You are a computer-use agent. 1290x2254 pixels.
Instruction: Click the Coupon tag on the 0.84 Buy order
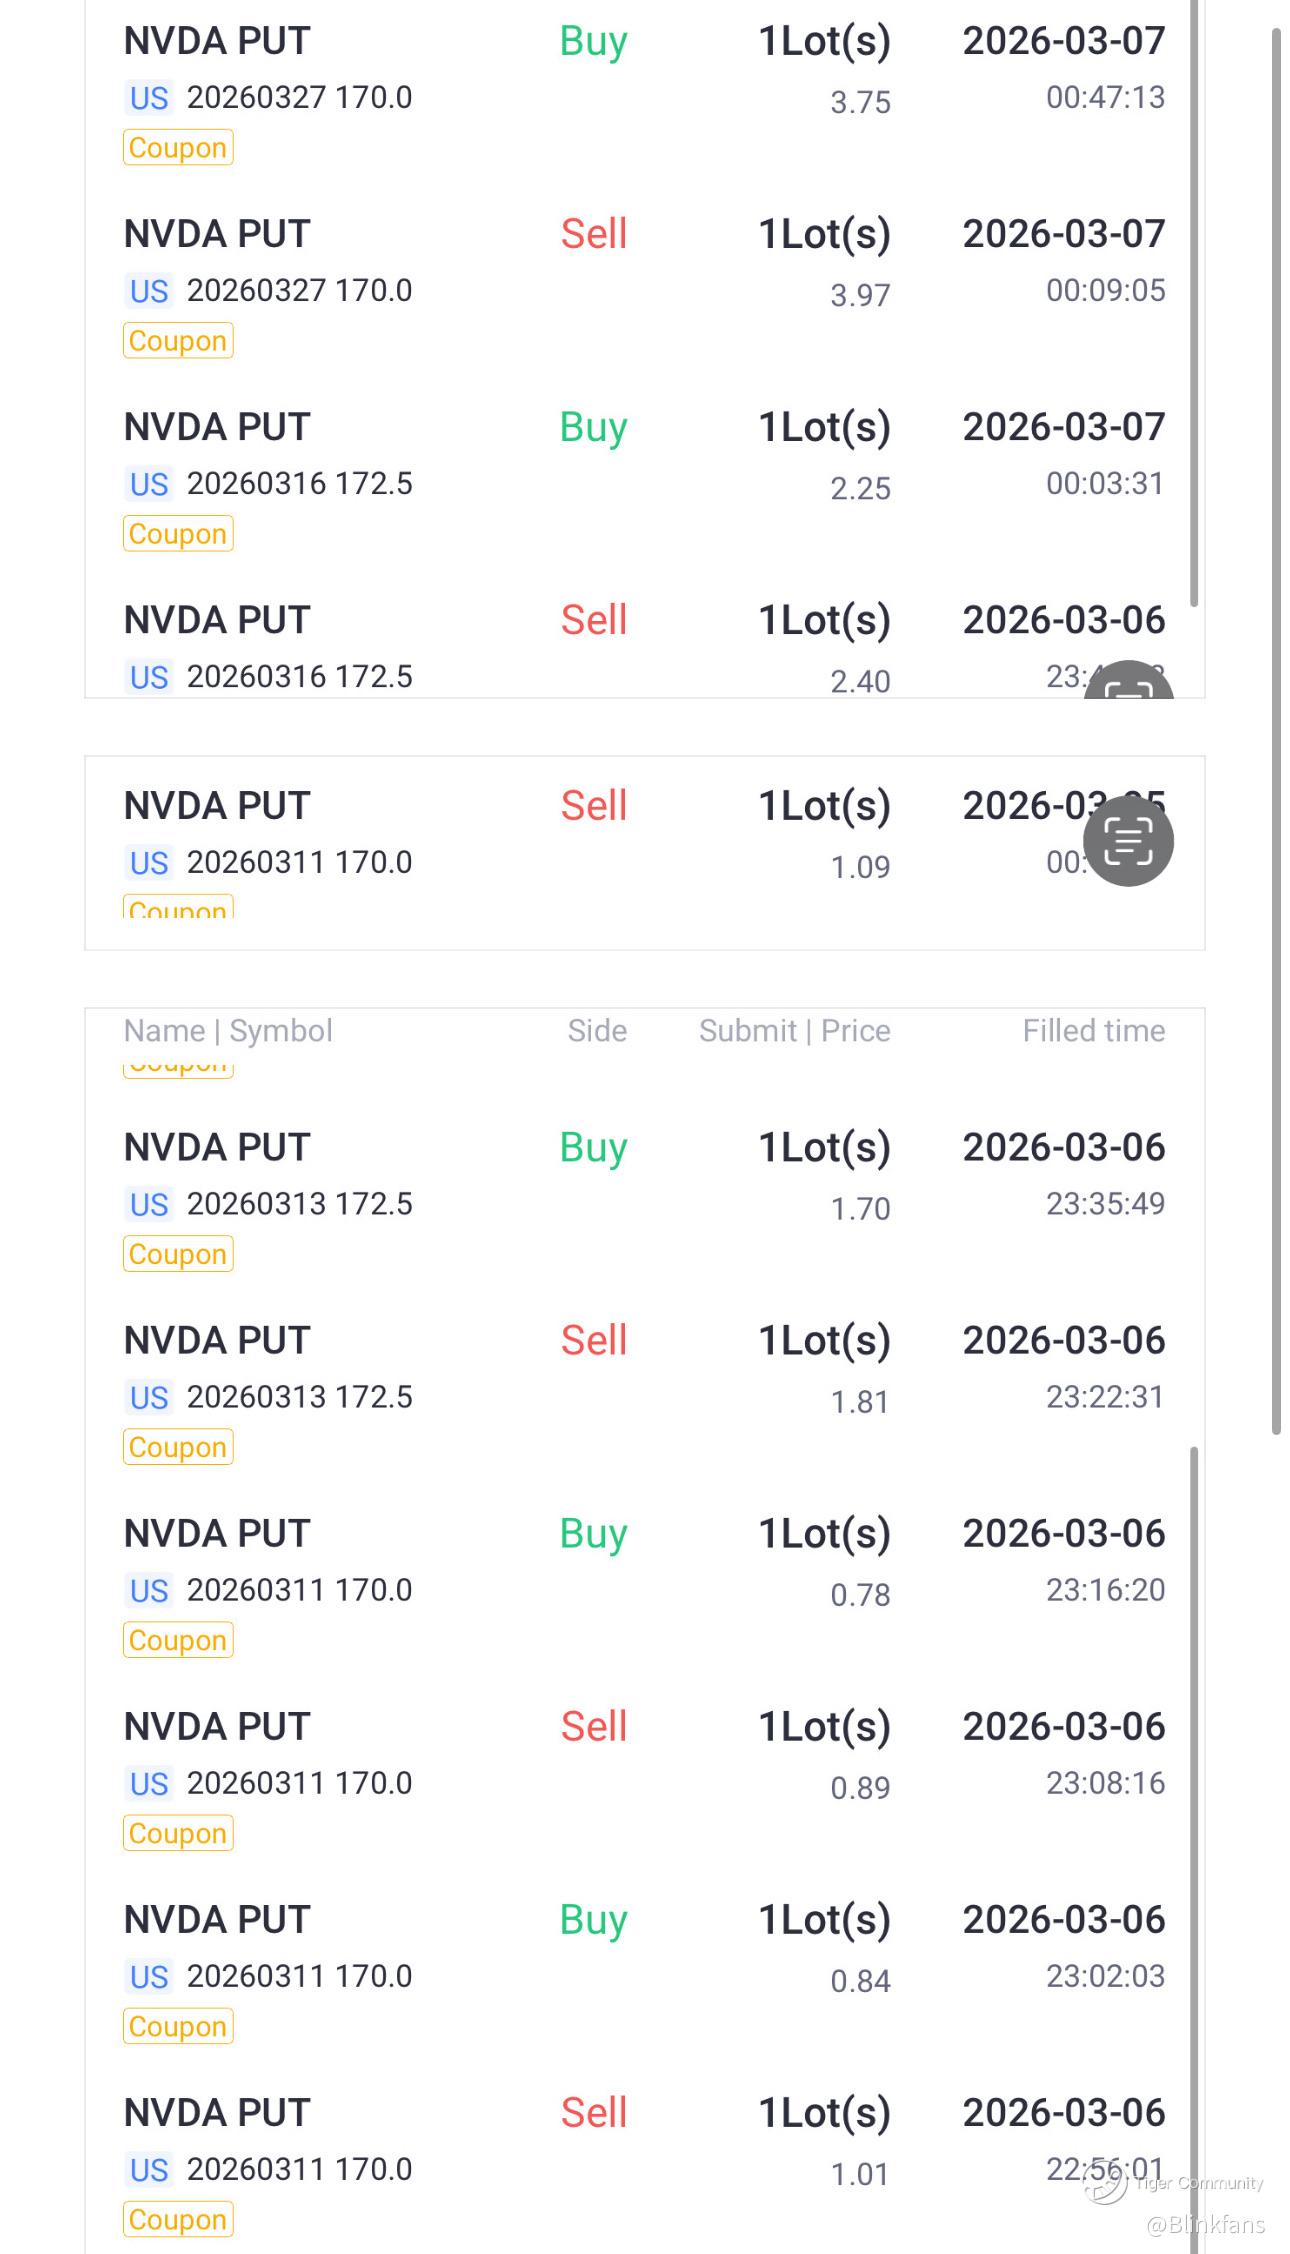(178, 2027)
